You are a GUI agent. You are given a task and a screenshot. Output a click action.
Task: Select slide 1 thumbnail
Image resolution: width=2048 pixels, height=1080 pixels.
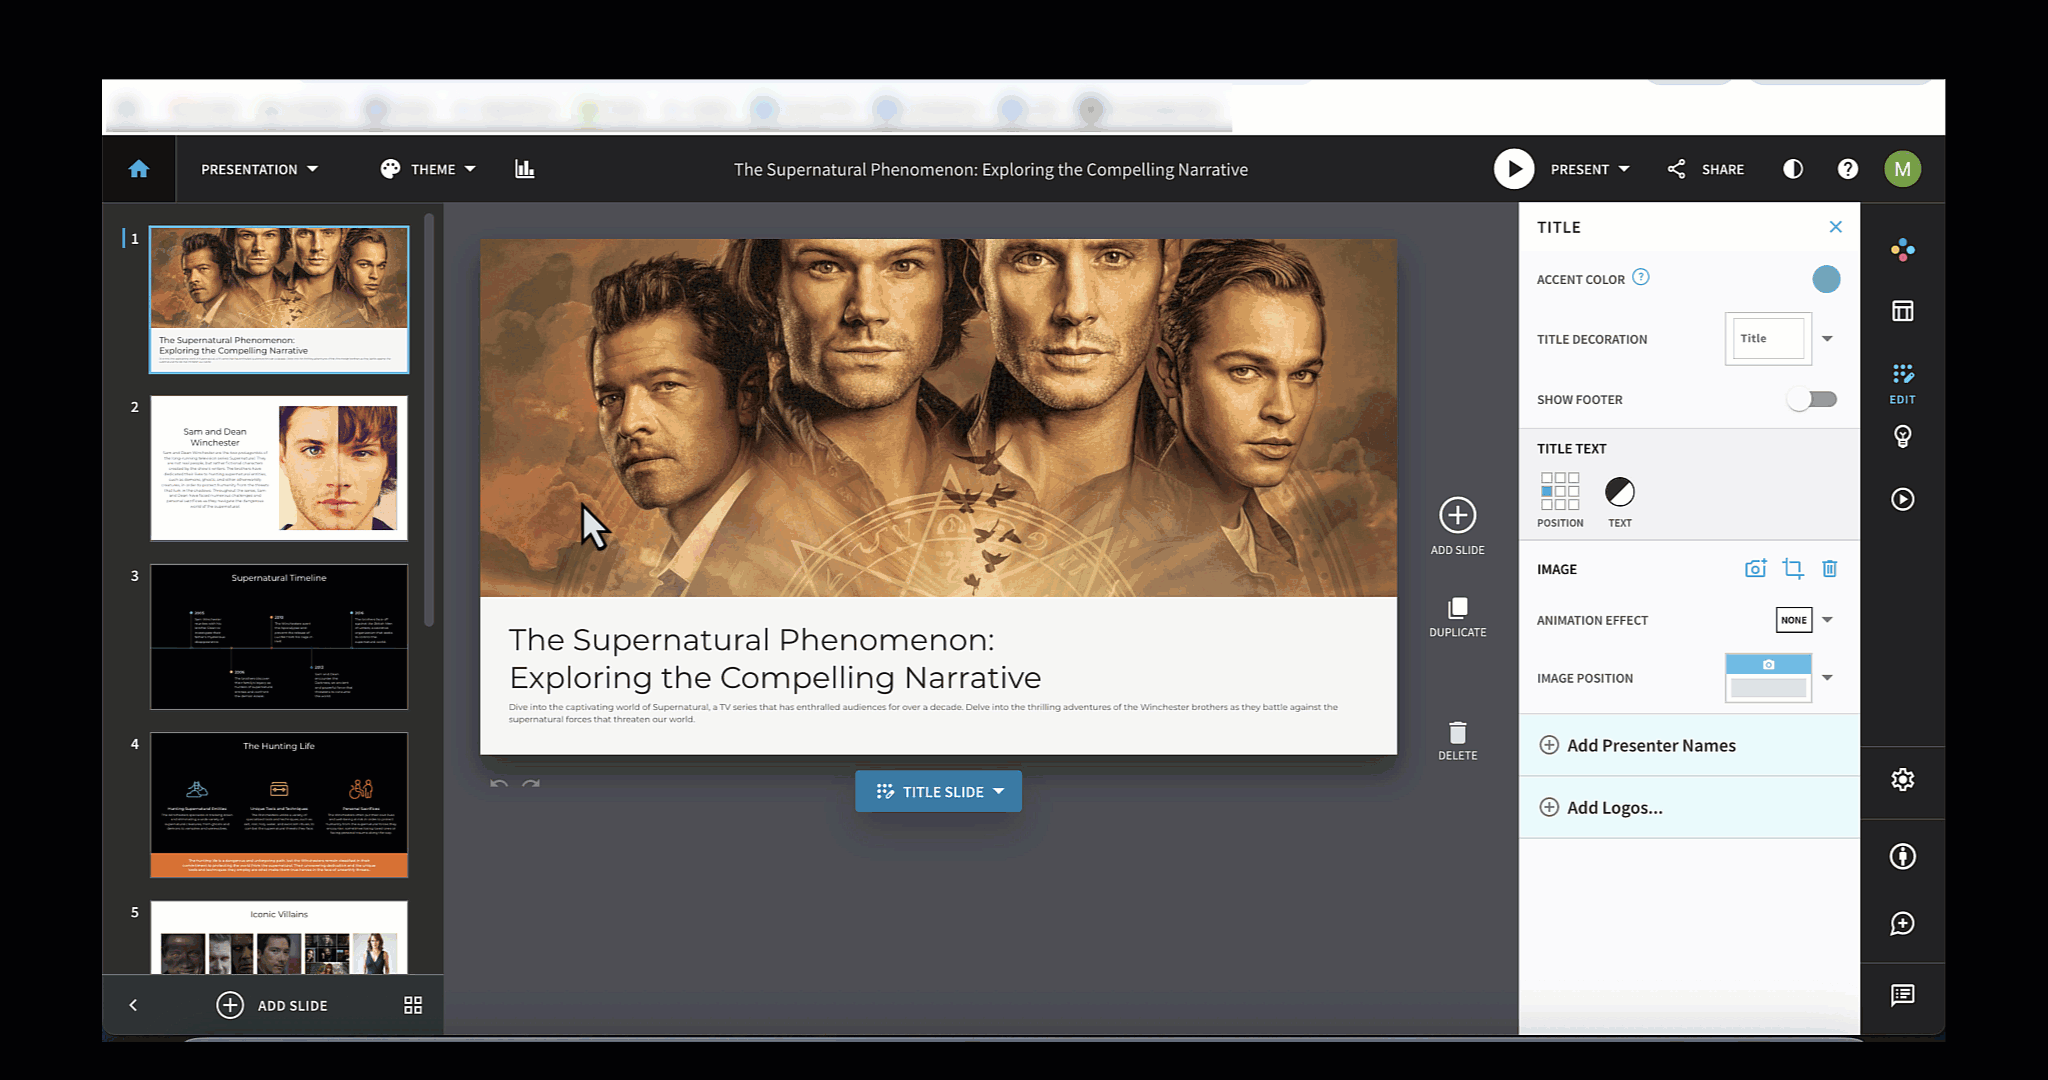(279, 300)
